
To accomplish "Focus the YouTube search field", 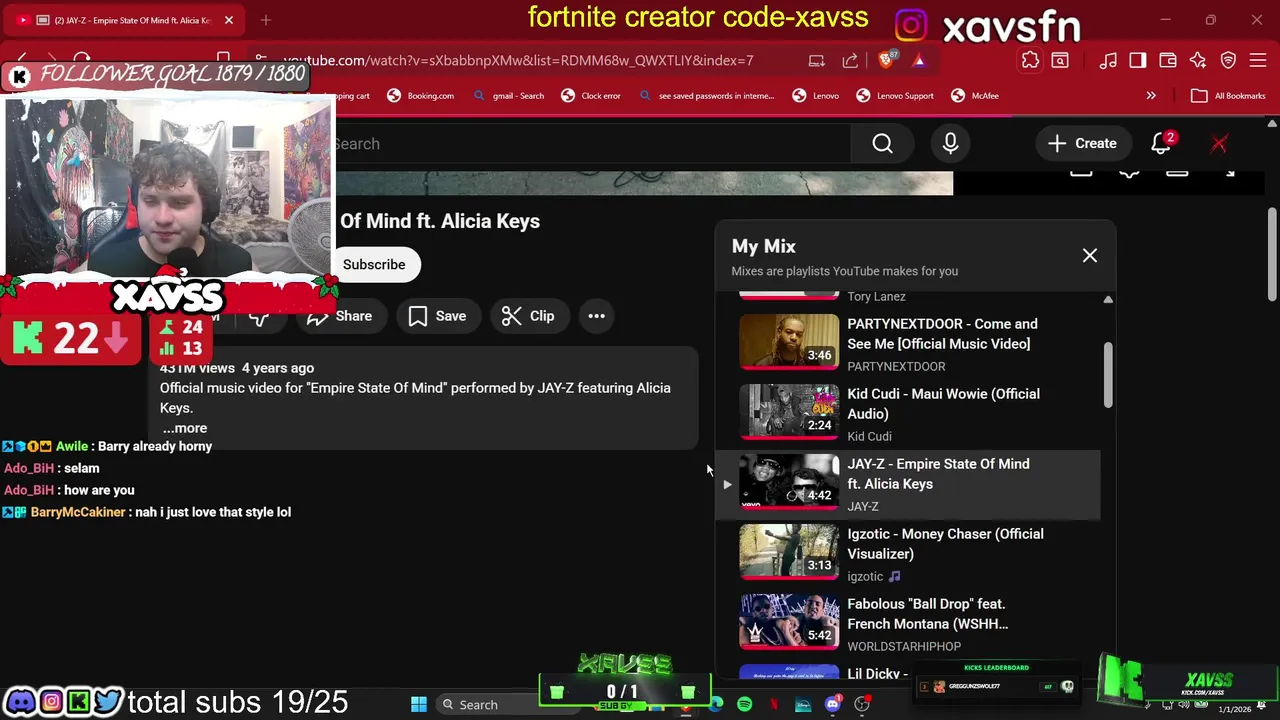I will click(593, 144).
